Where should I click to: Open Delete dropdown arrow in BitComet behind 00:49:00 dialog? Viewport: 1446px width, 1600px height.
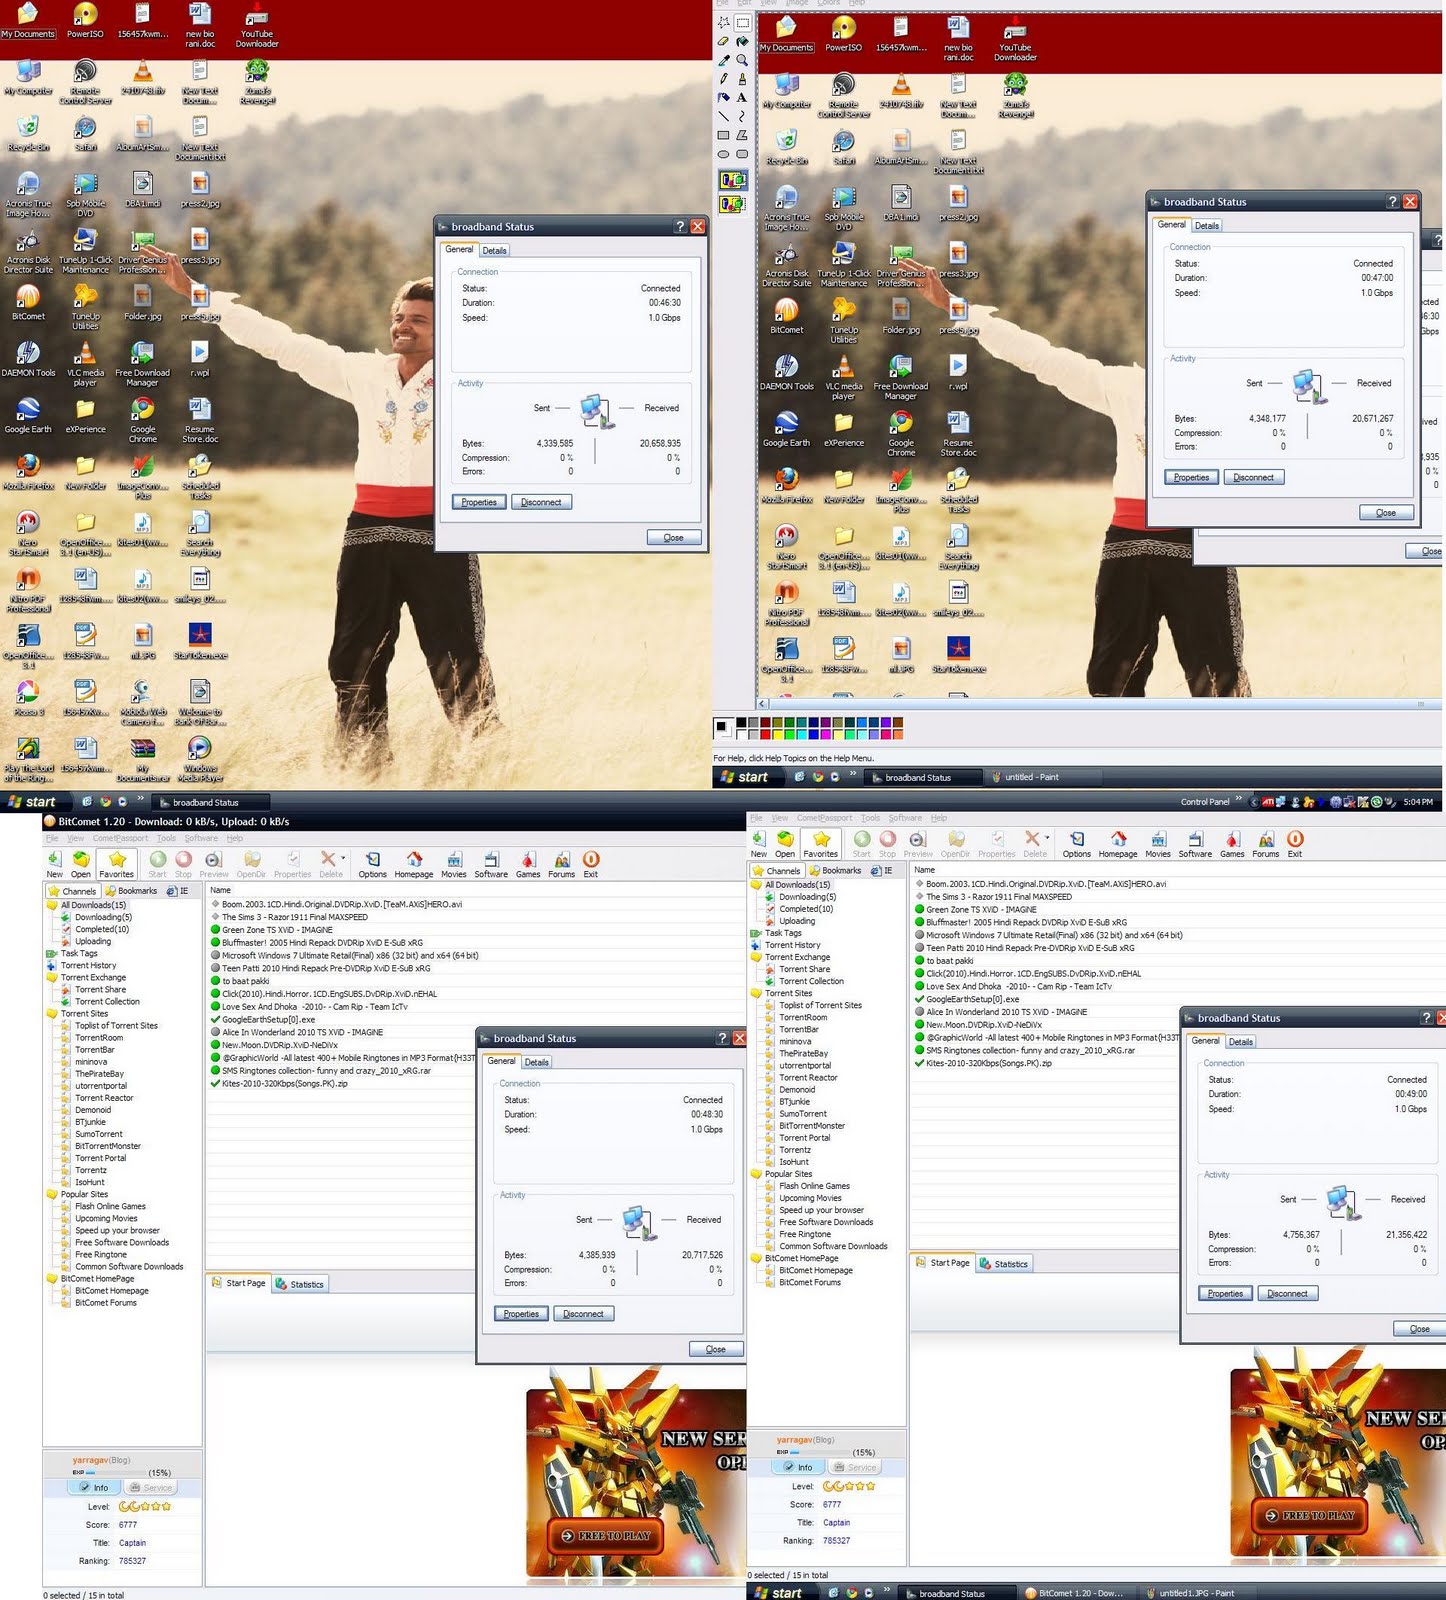tap(1047, 839)
